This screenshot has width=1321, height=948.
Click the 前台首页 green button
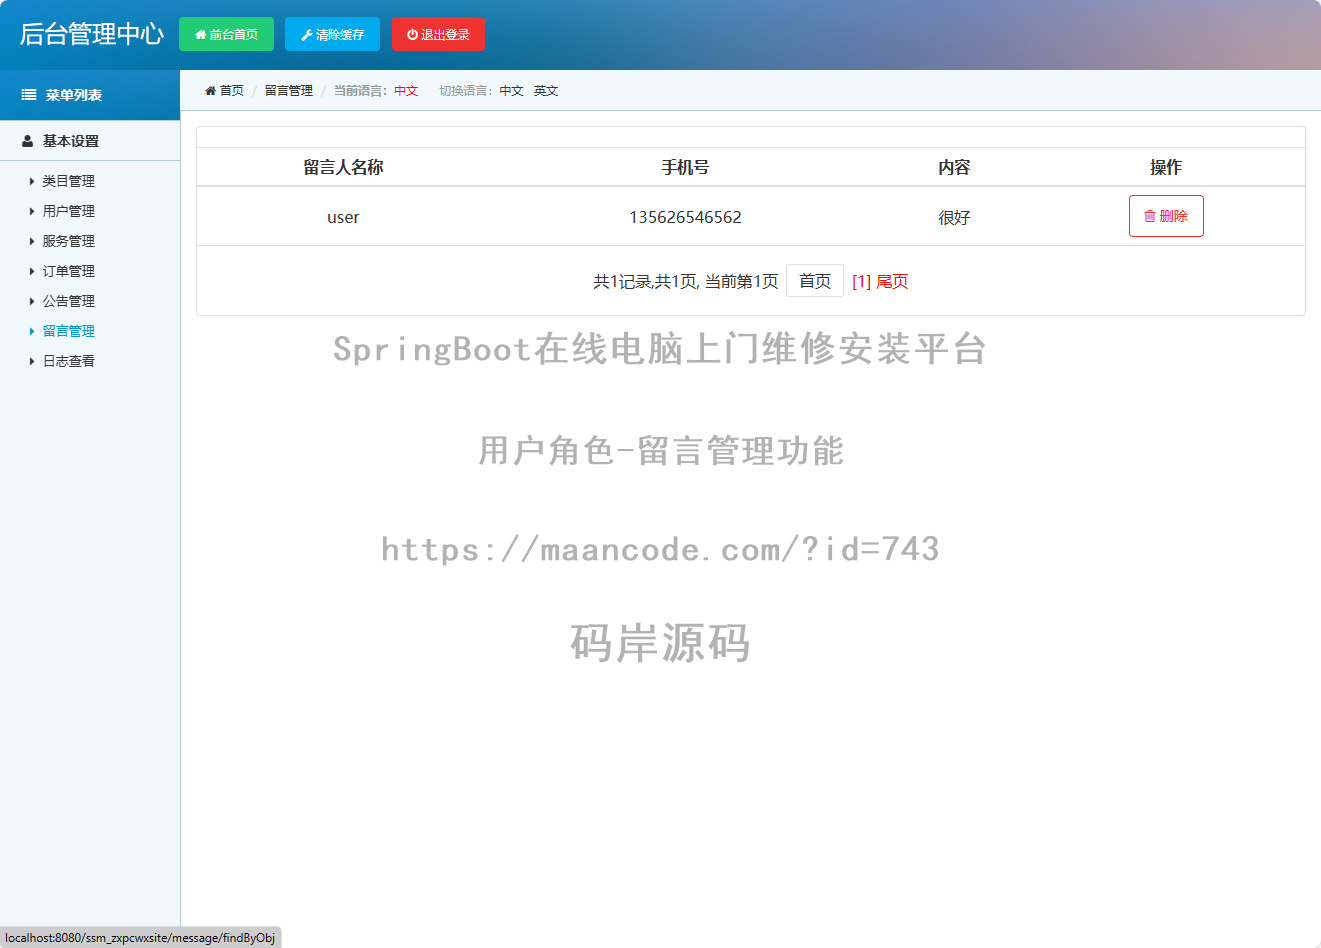tap(226, 34)
